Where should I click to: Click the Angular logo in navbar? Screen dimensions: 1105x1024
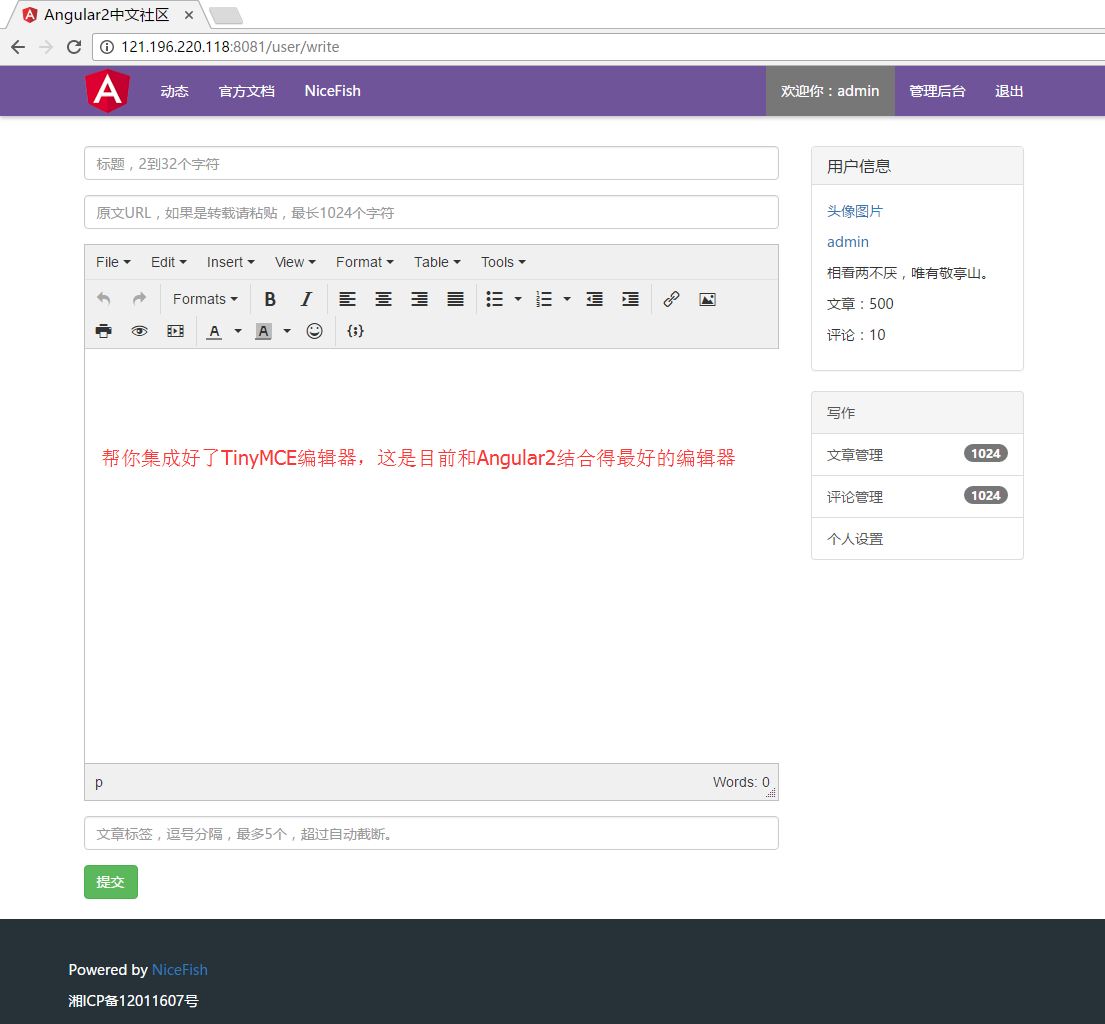tap(107, 91)
